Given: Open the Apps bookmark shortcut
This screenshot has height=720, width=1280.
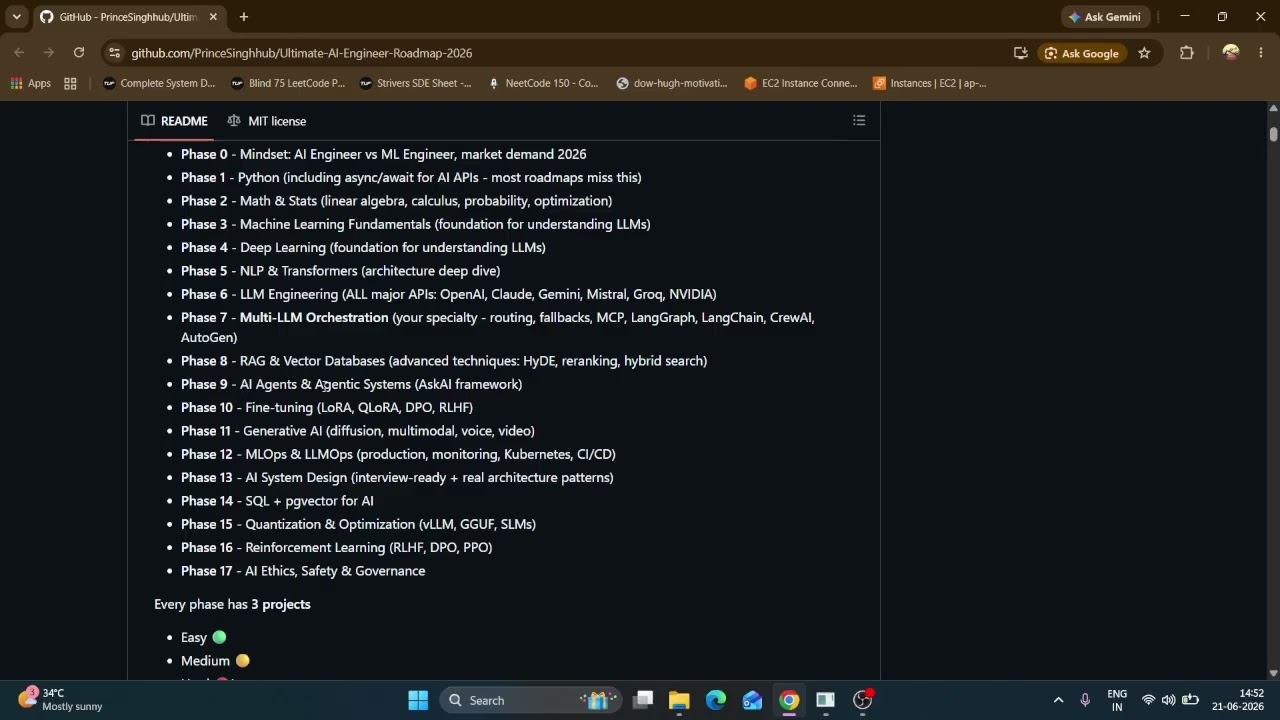Looking at the screenshot, I should coord(31,83).
